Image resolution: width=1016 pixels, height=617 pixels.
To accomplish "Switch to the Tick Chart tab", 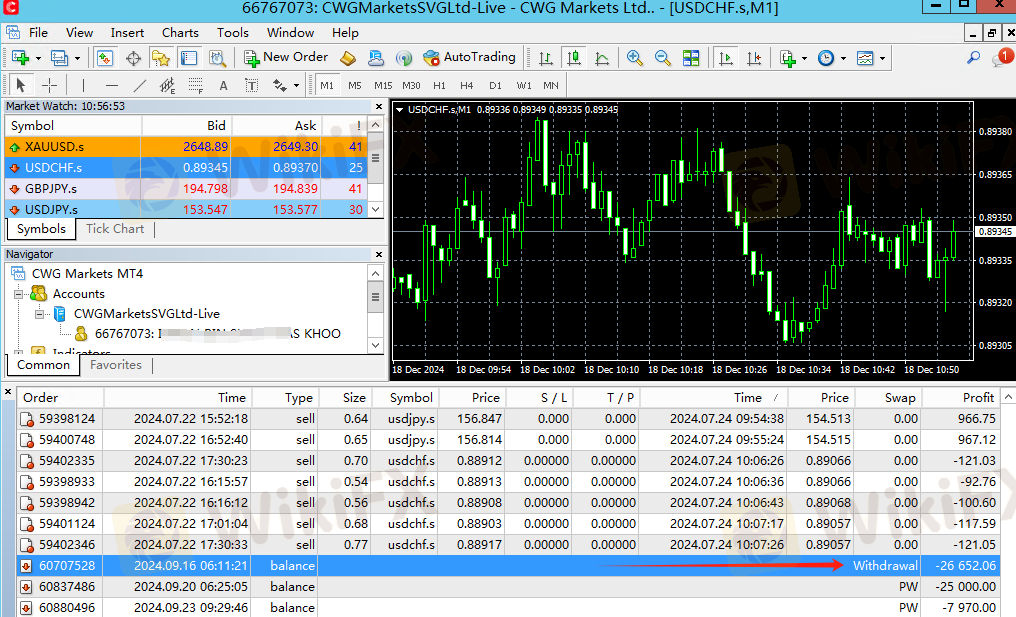I will coord(115,229).
